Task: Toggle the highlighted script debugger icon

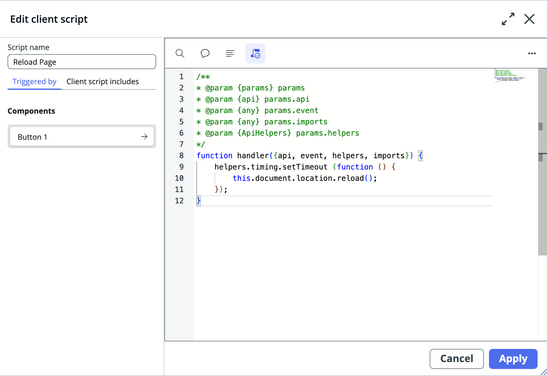Action: coord(255,53)
